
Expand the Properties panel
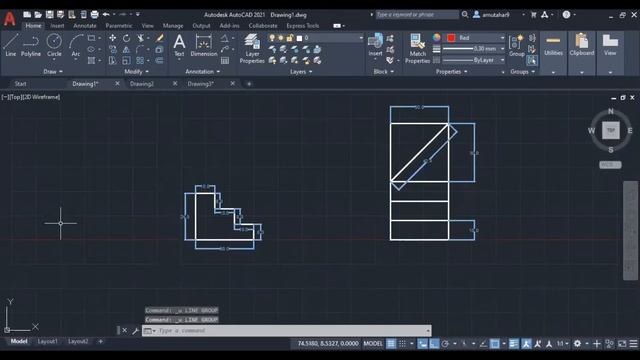click(x=451, y=71)
